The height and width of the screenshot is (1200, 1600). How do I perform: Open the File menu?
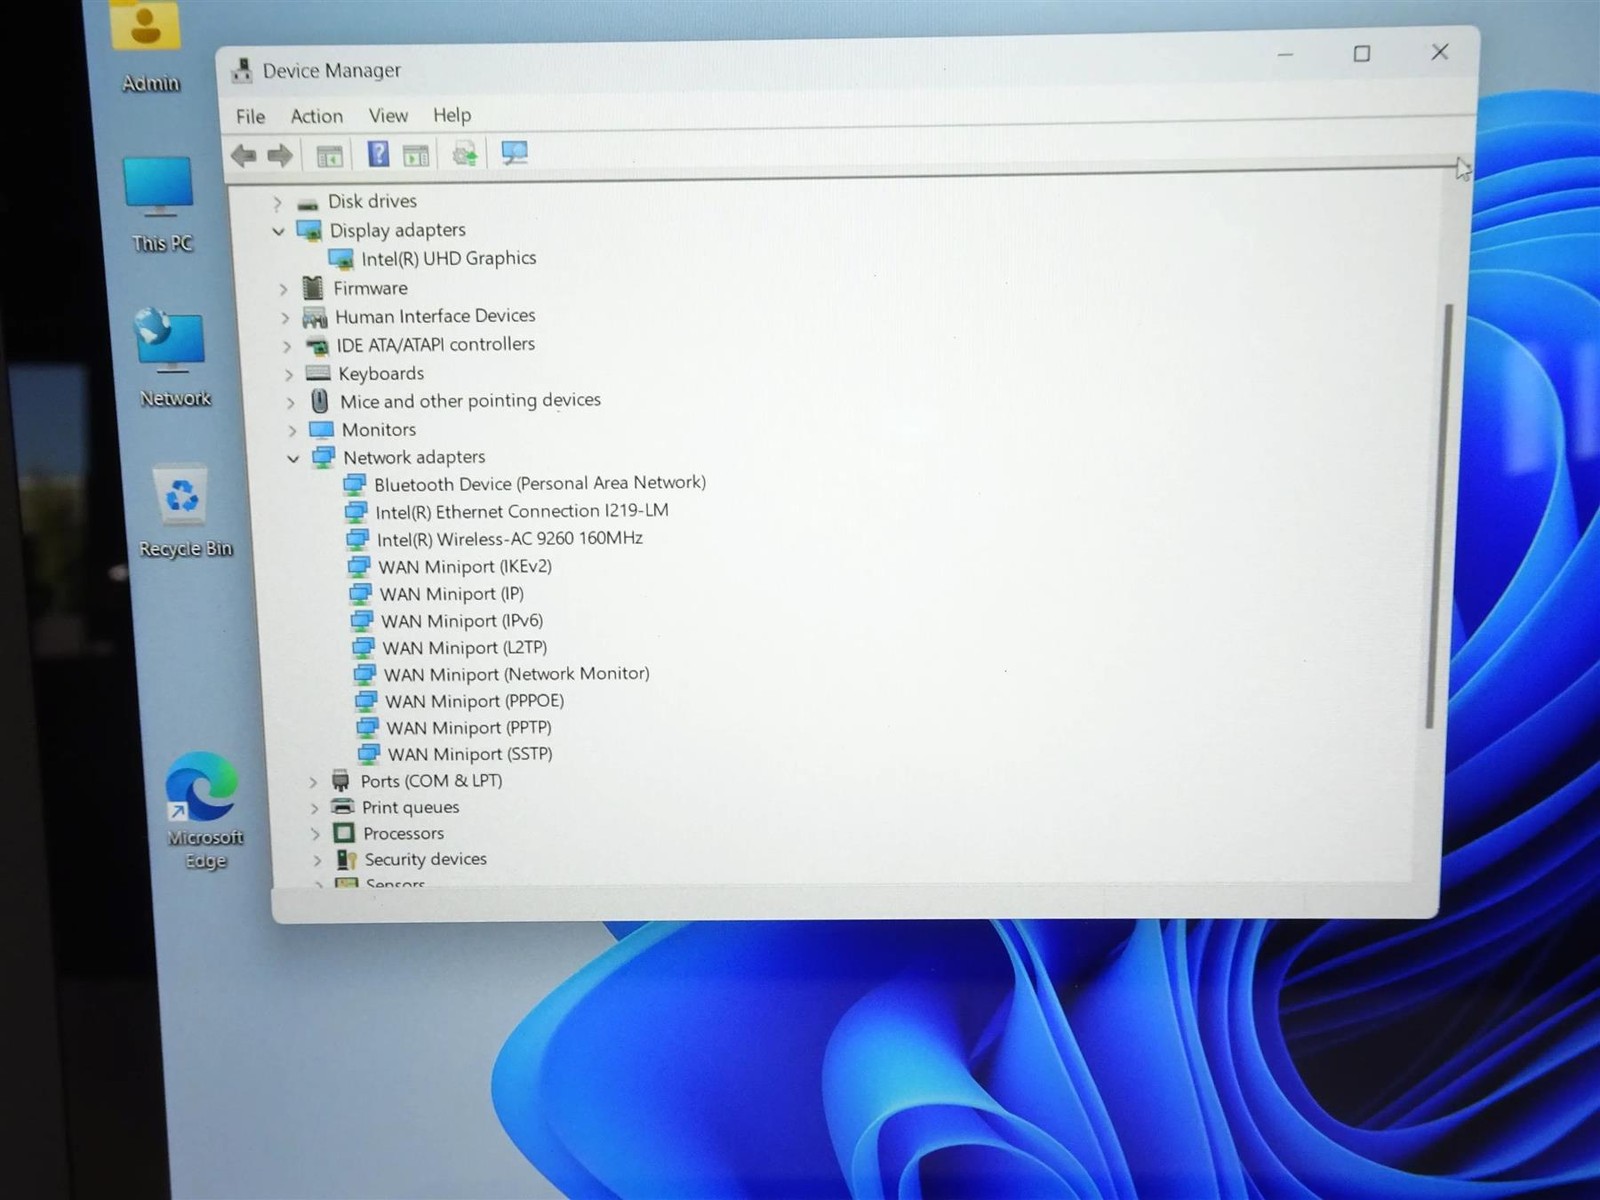pyautogui.click(x=250, y=117)
